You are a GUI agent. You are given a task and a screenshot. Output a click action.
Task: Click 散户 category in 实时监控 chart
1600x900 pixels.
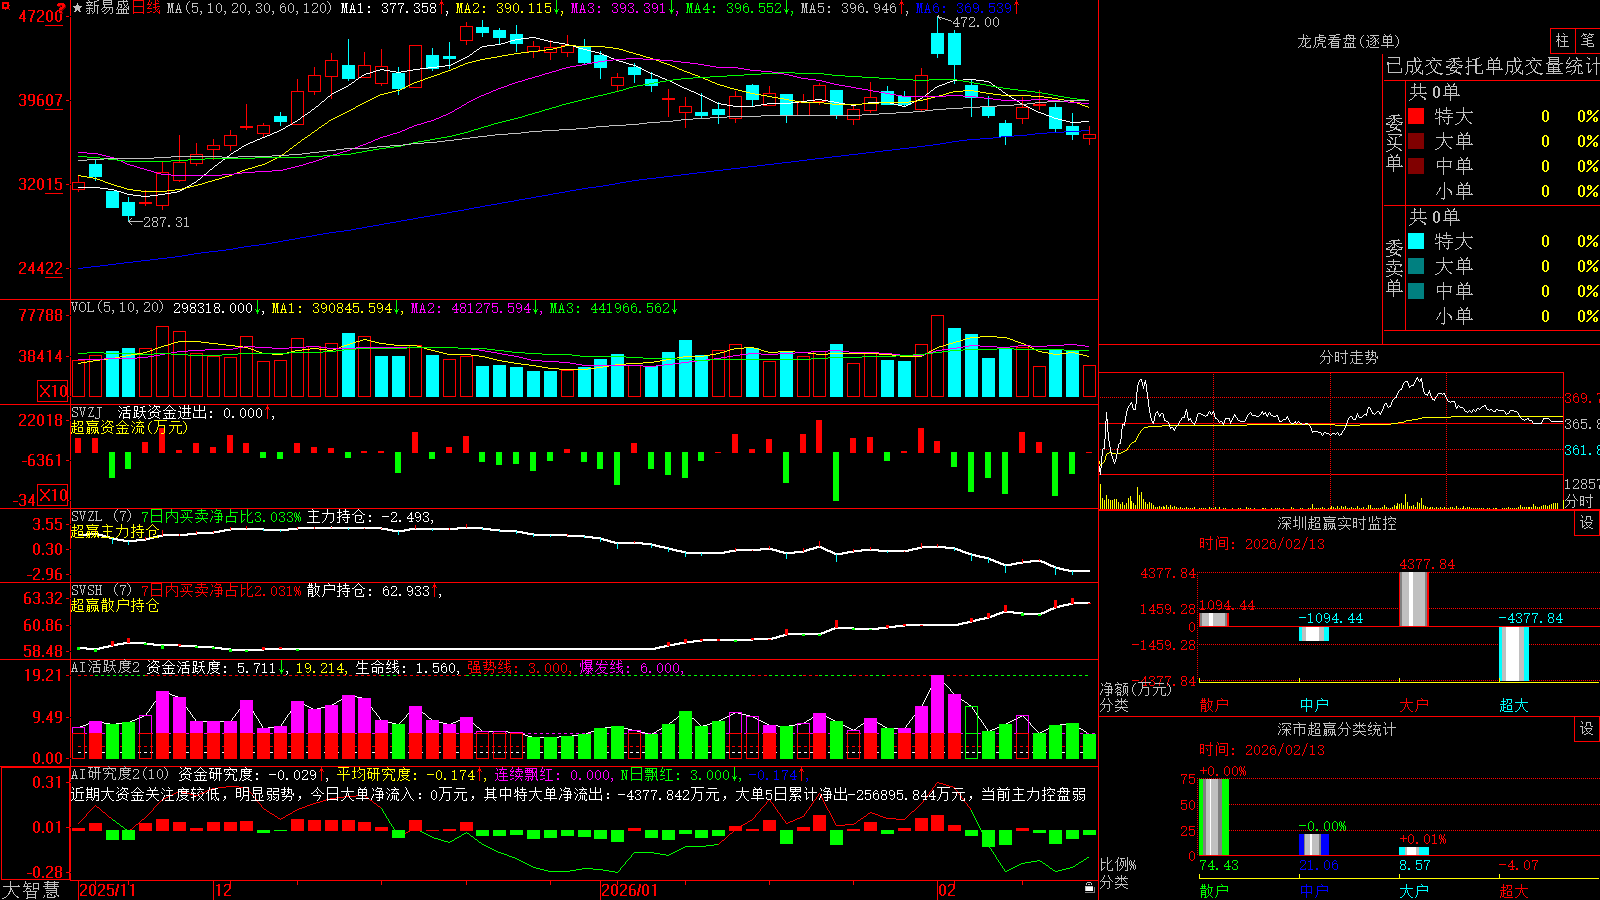coord(1214,705)
